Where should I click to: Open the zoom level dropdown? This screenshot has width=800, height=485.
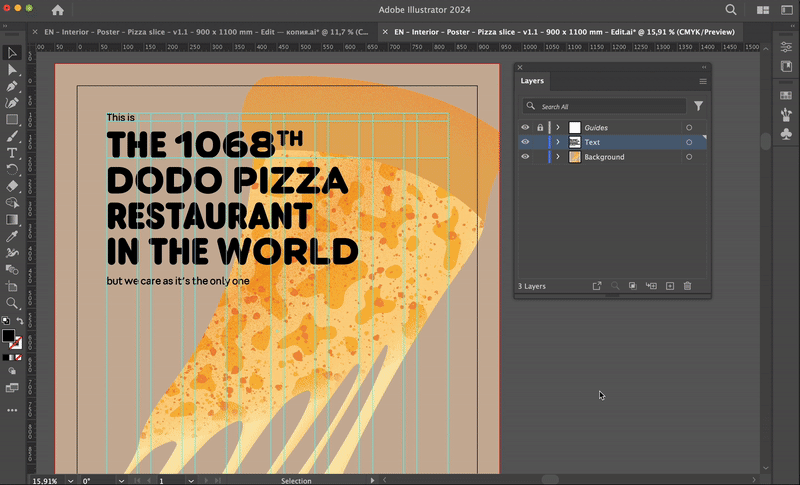pos(70,480)
